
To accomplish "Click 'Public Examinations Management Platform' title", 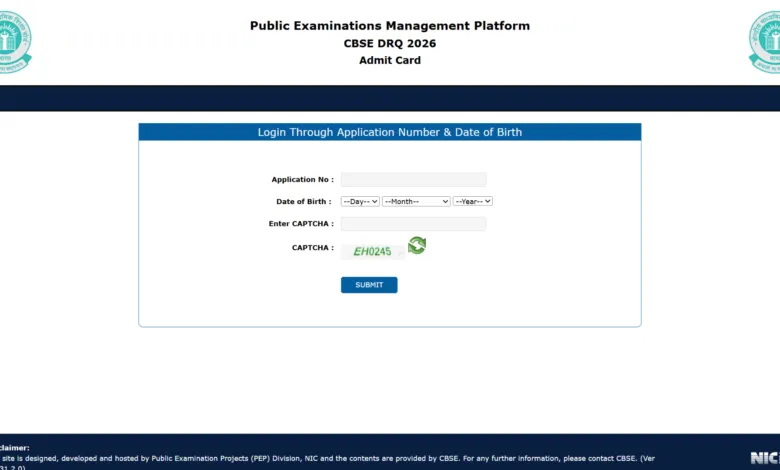I will (390, 26).
